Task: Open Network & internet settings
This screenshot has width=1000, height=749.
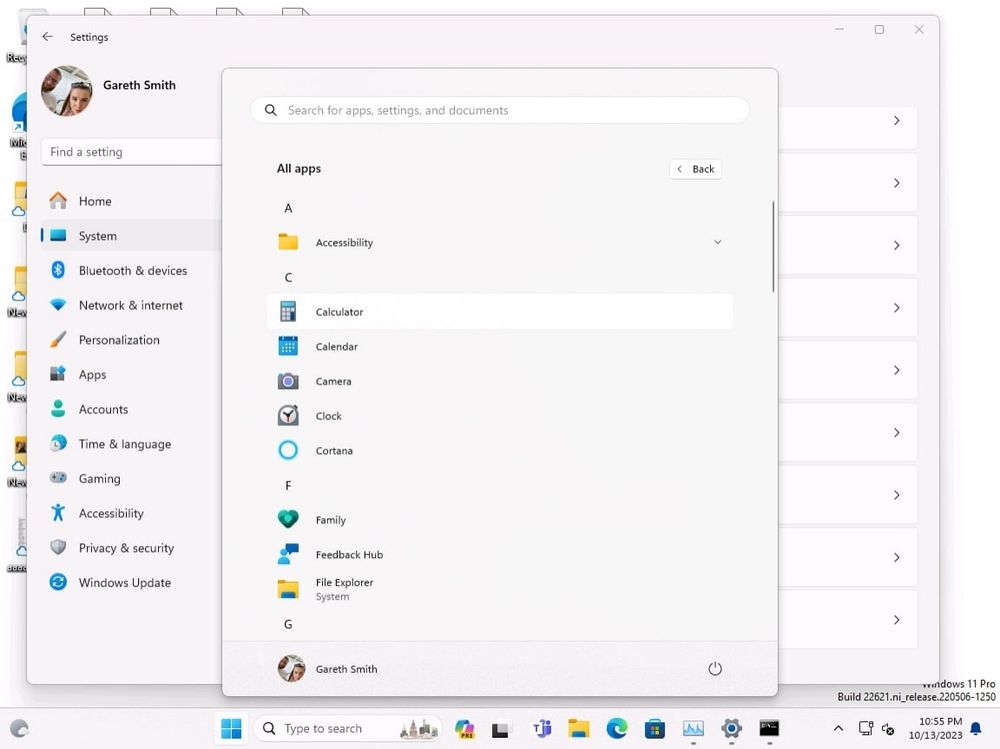Action: (x=131, y=305)
